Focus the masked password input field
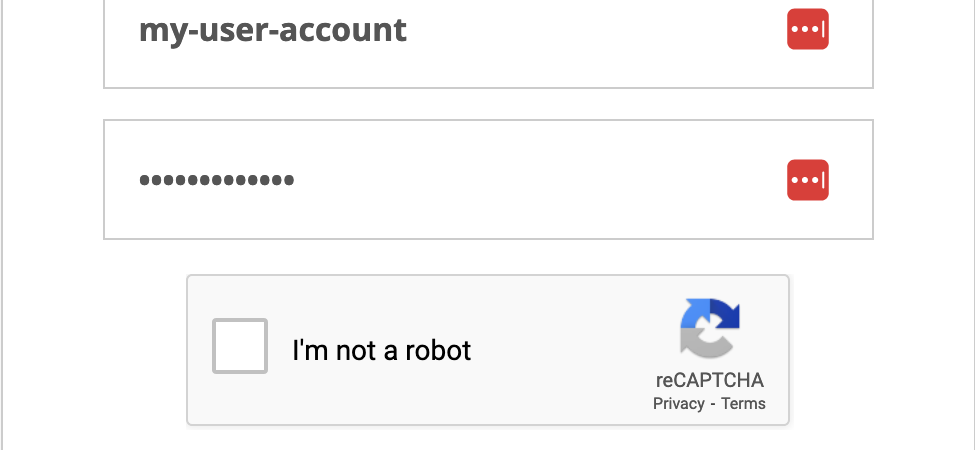The image size is (975, 450). tap(488, 179)
